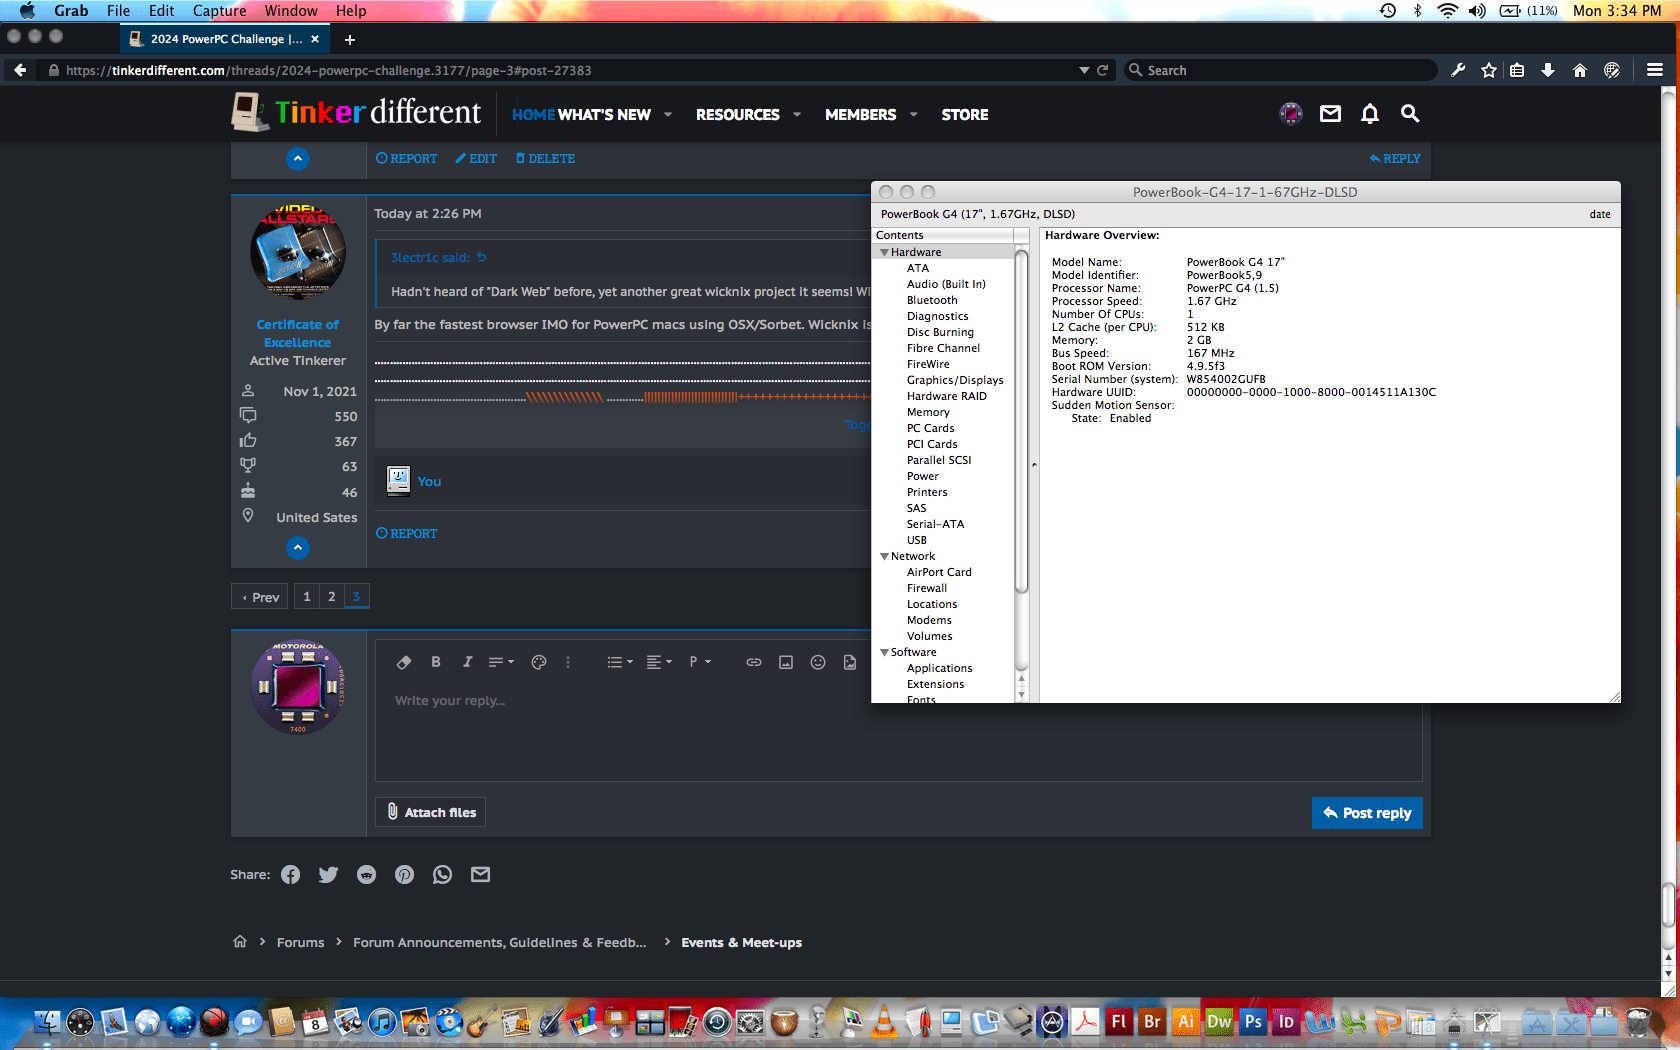Open more options vertical dots in editor

568,662
